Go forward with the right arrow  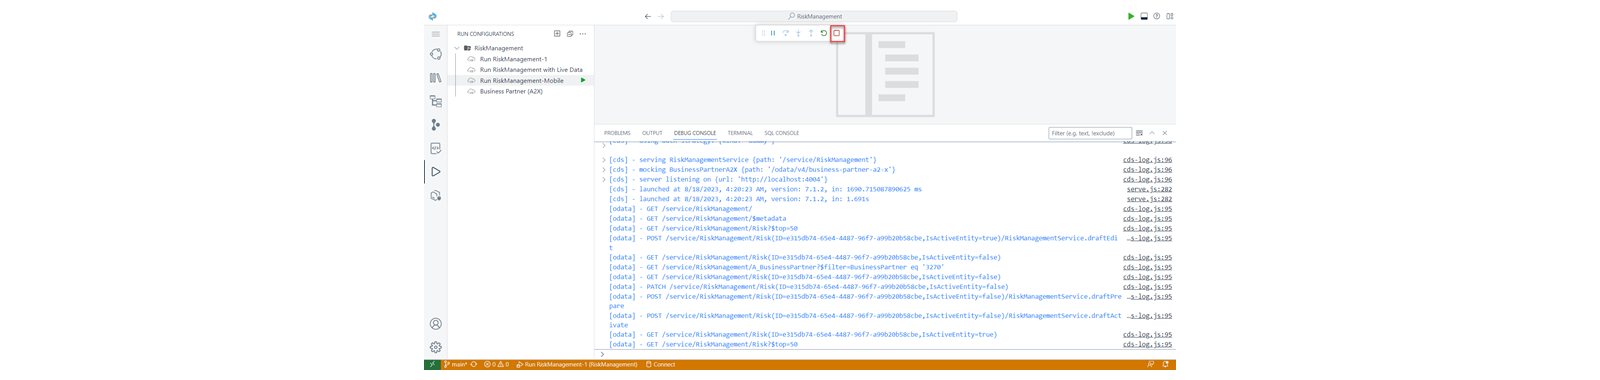(661, 16)
